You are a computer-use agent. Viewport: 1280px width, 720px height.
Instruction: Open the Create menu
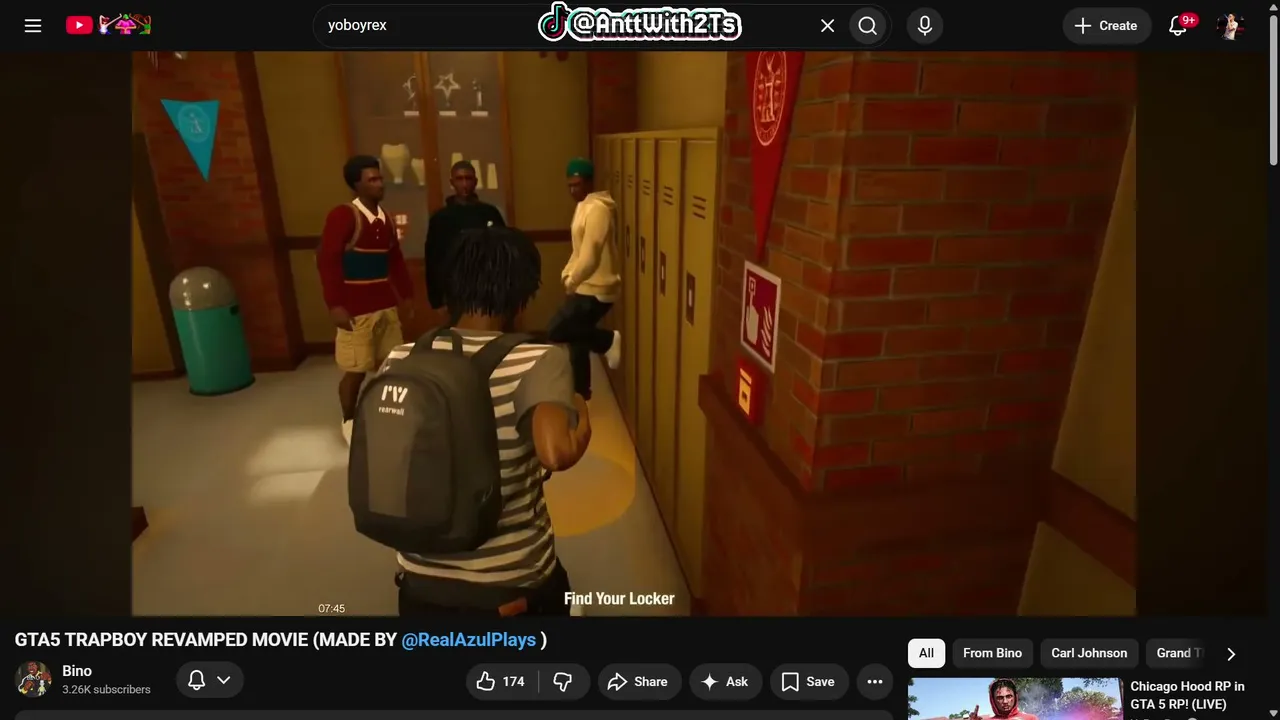click(1107, 26)
